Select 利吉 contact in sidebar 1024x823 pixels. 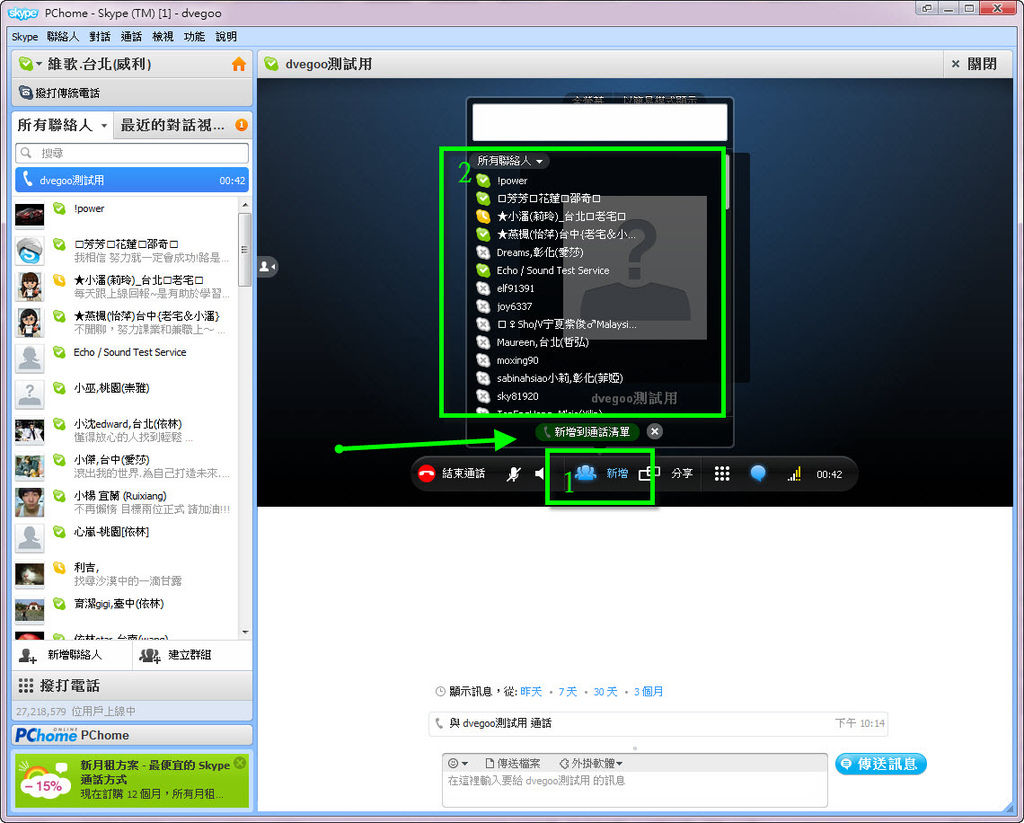pyautogui.click(x=125, y=573)
